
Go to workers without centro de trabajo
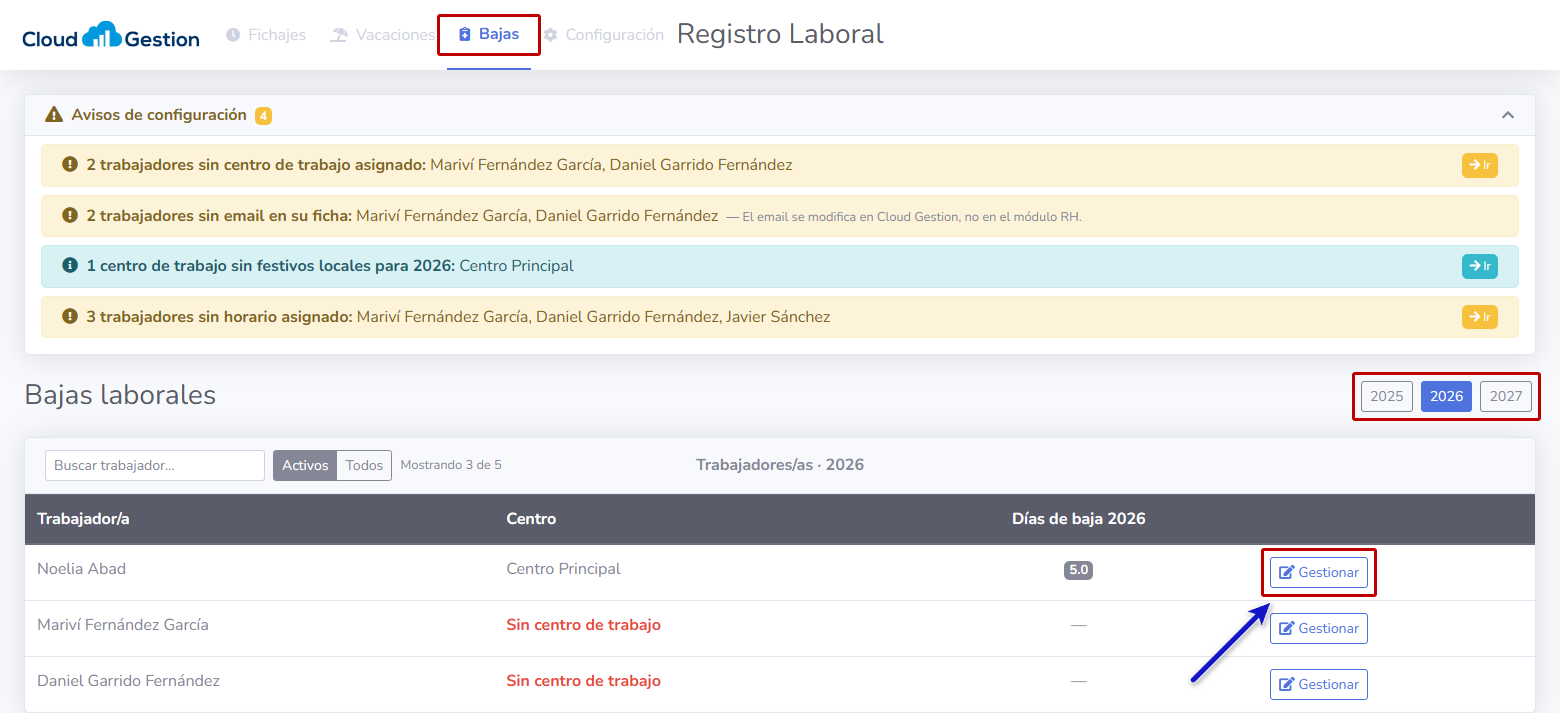1479,165
